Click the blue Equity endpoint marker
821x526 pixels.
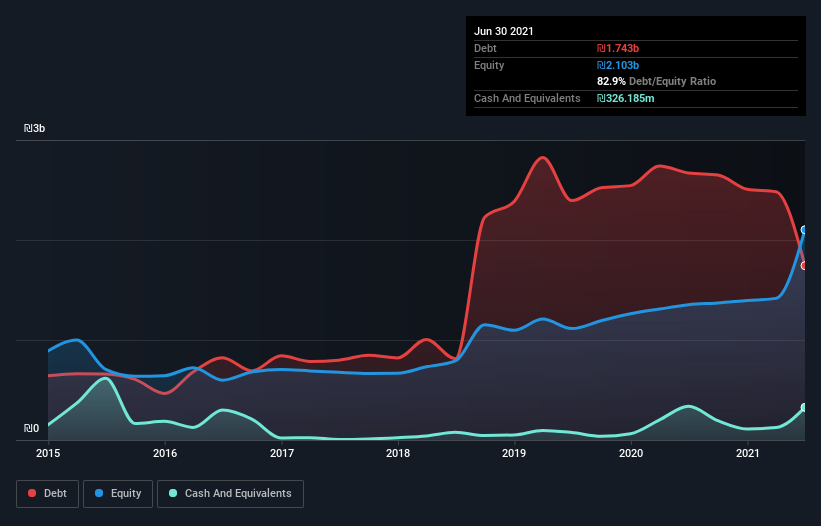tap(805, 230)
